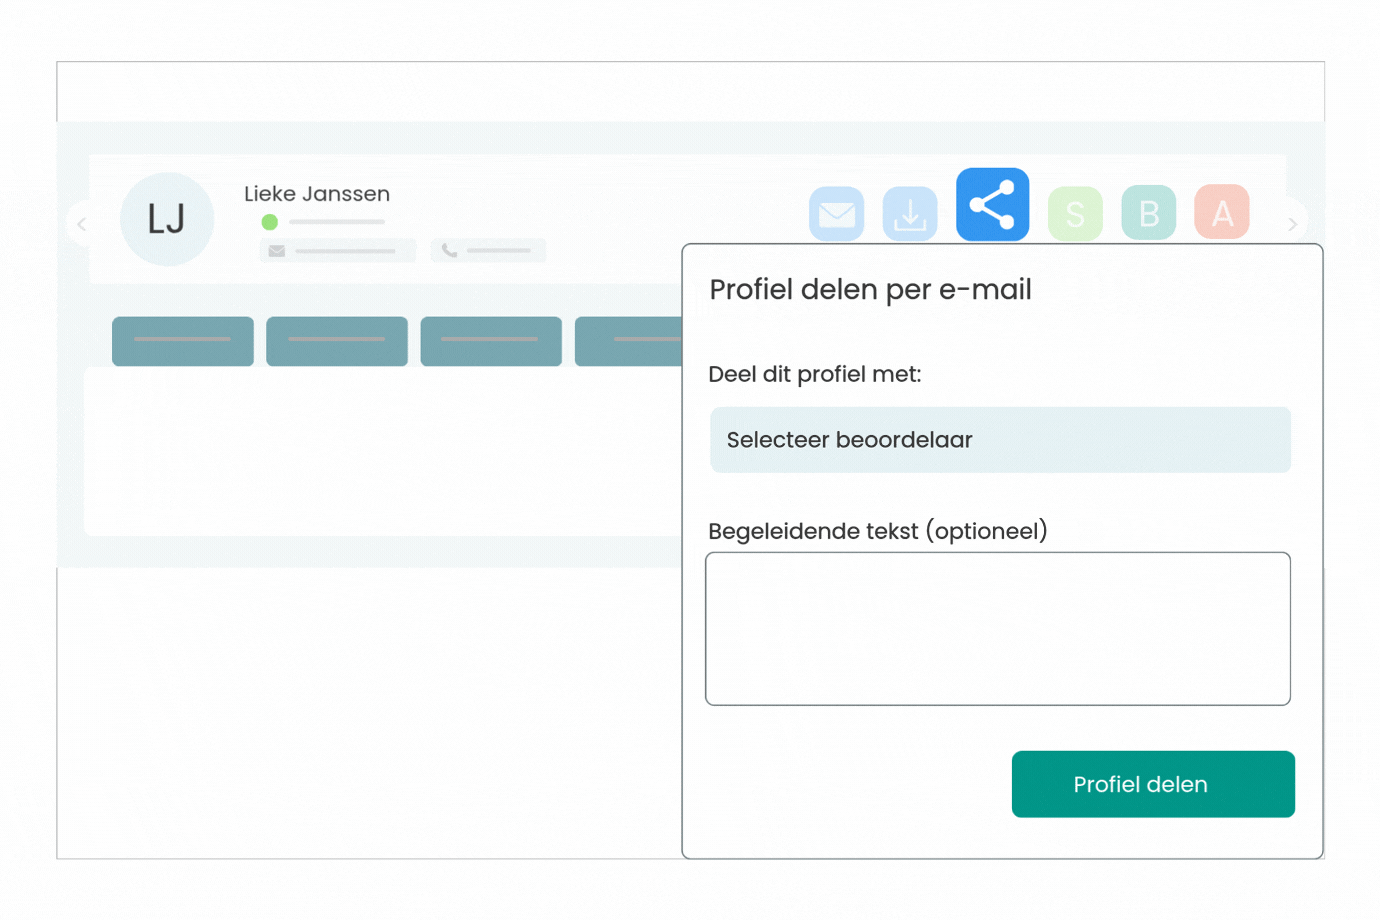The image size is (1380, 920).
Task: Click the blue share profile icon
Action: coord(992,205)
